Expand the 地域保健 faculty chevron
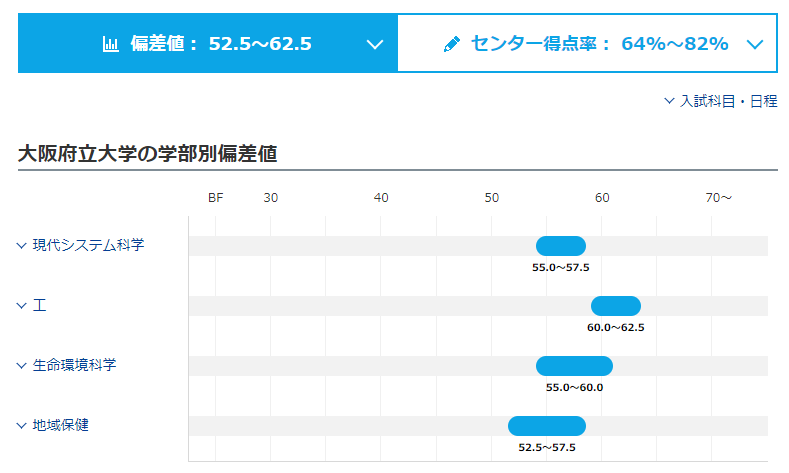Viewport: 789px width, 473px height. click(21, 426)
